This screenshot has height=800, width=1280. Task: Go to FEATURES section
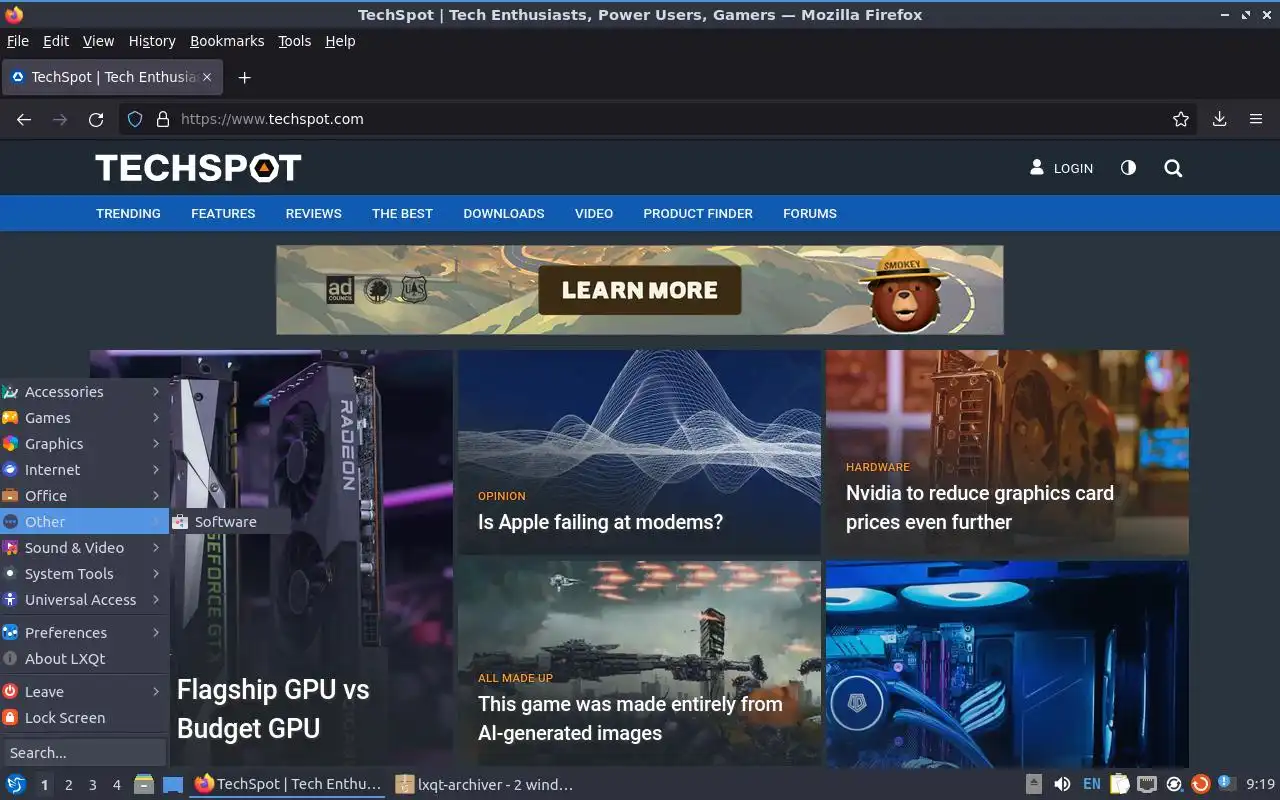coord(223,214)
